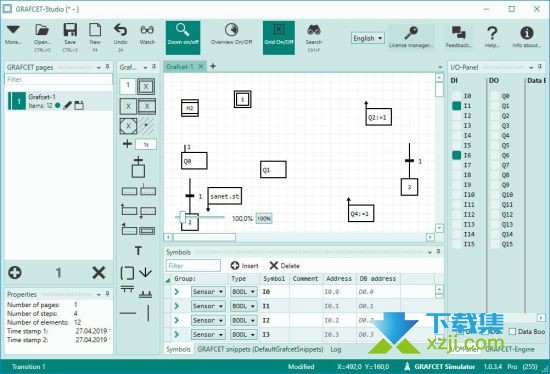This screenshot has width=550, height=374.
Task: Click the Delete symbol button
Action: [x=284, y=266]
